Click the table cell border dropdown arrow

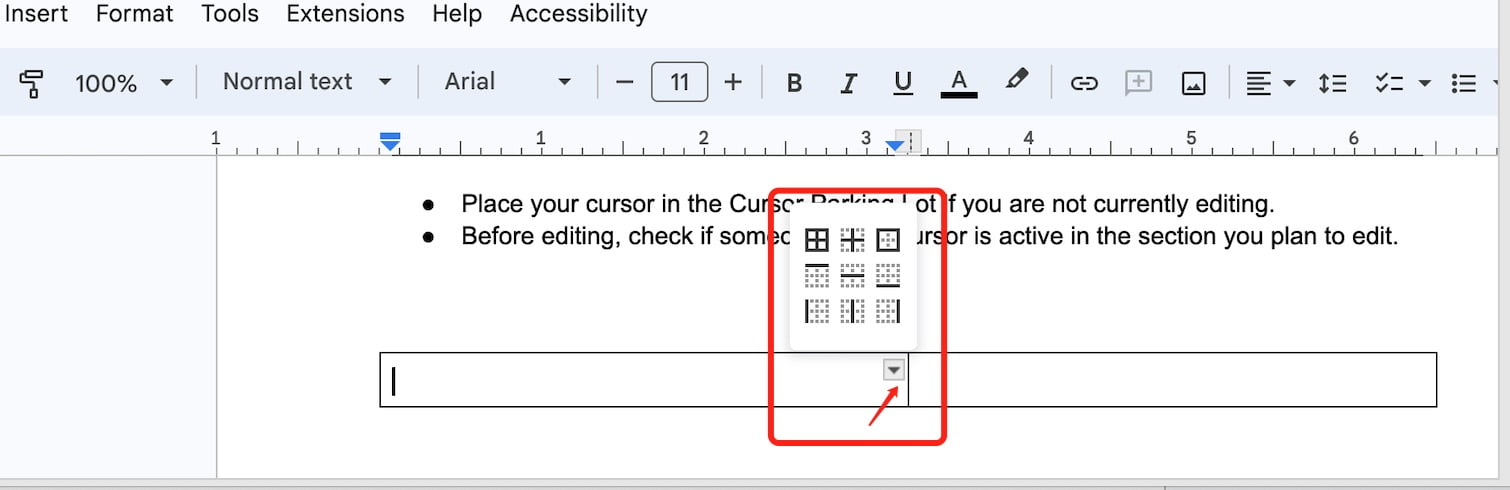(x=894, y=370)
